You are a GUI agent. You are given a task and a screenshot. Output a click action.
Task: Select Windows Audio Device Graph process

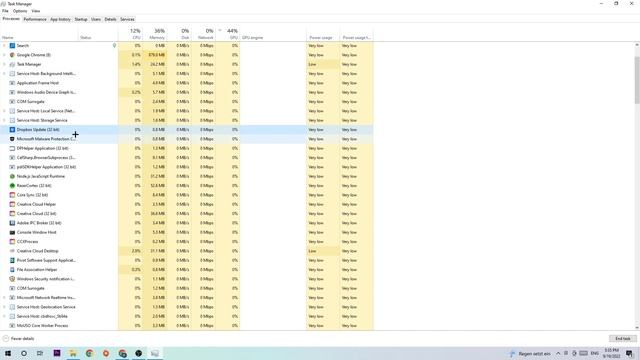pos(187,93)
